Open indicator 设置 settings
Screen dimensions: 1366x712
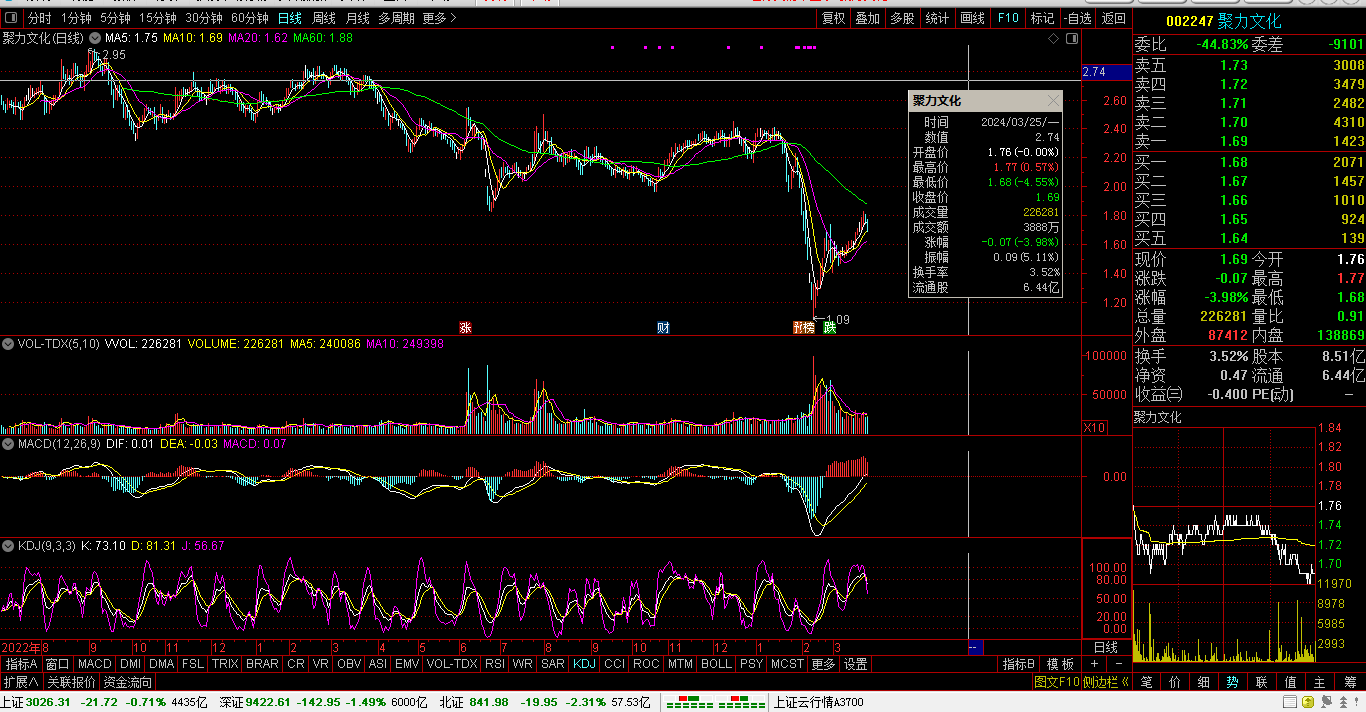click(x=855, y=664)
